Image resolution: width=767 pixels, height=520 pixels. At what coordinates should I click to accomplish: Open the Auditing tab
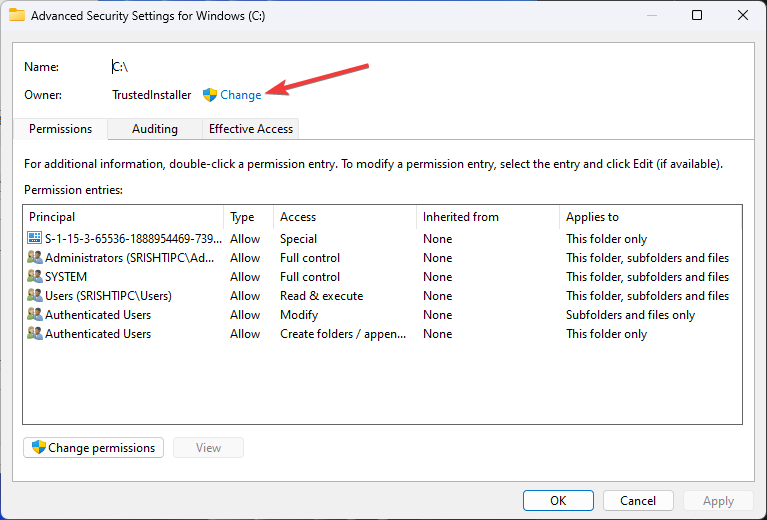pos(155,129)
